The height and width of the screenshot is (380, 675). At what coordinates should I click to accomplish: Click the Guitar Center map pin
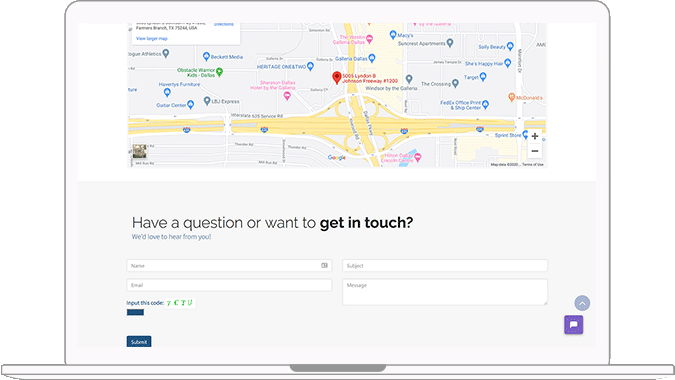(x=190, y=105)
